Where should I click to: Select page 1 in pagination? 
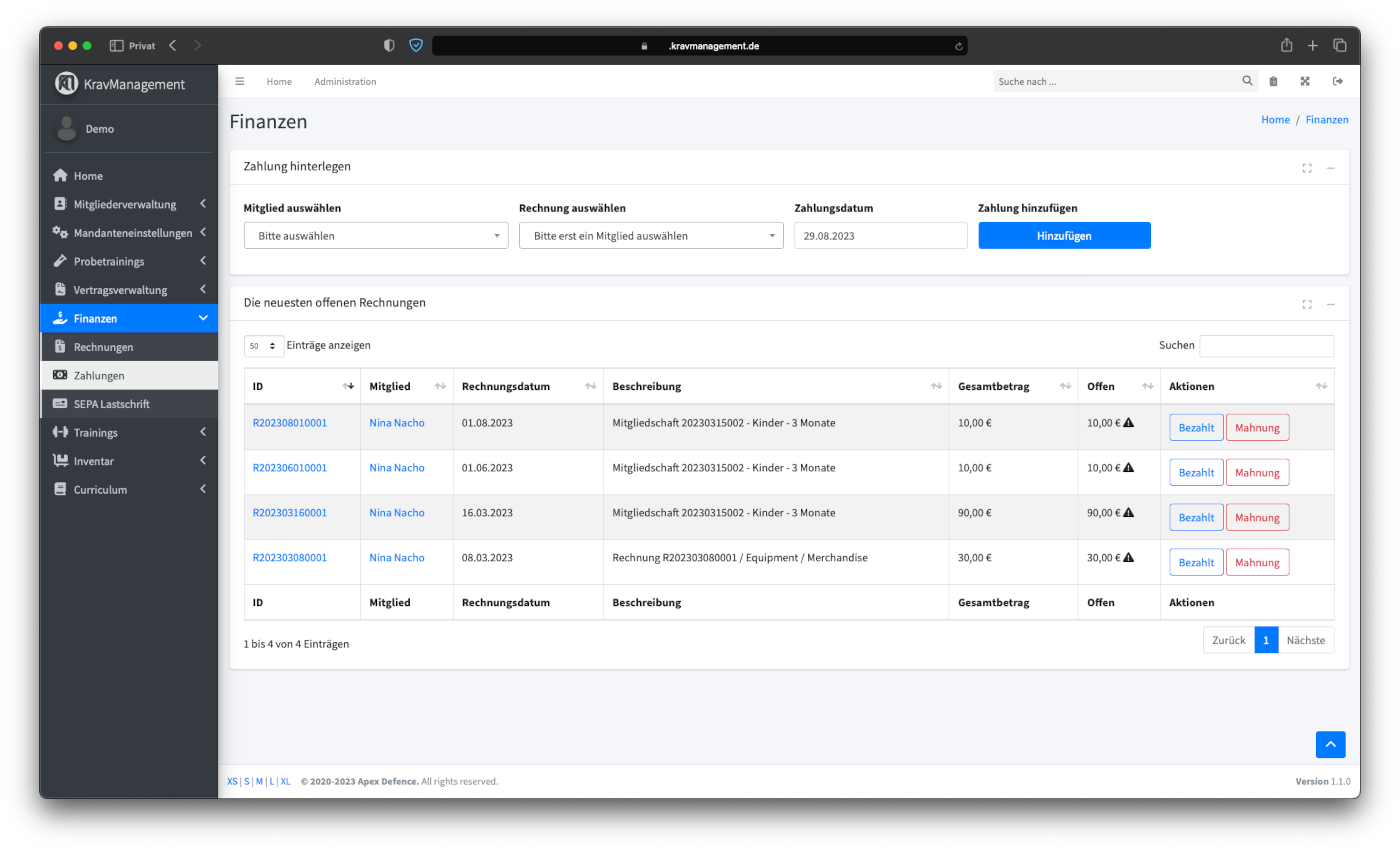1266,640
